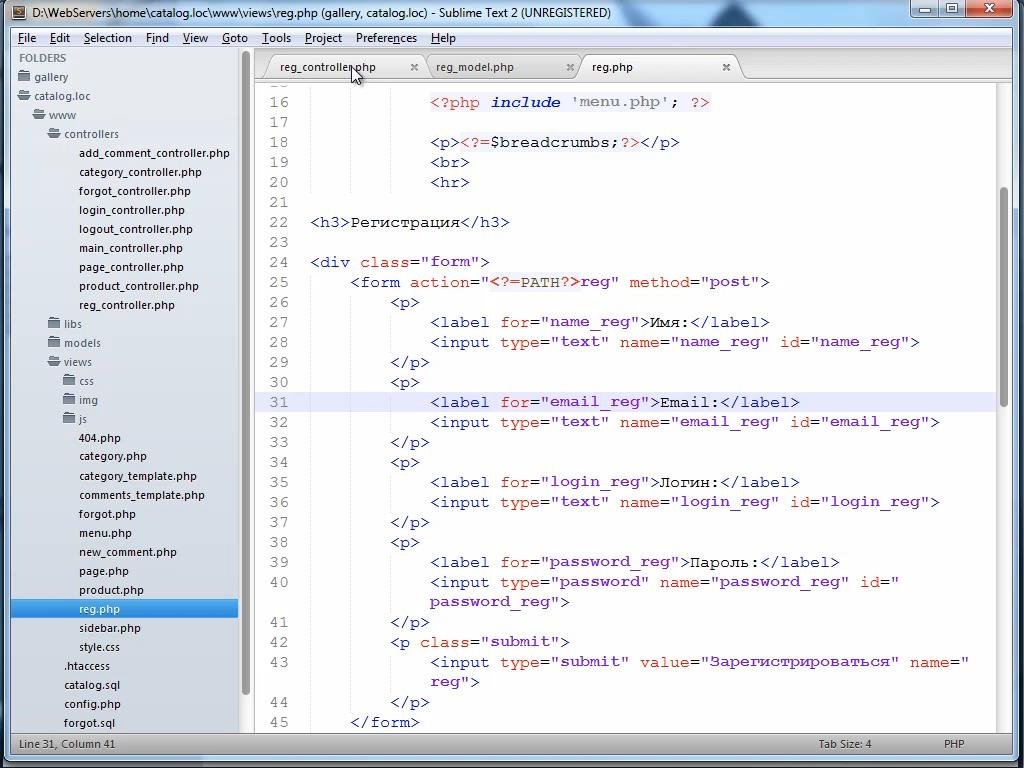Image resolution: width=1024 pixels, height=768 pixels.
Task: Open logout_controller.php file
Action: click(x=136, y=229)
